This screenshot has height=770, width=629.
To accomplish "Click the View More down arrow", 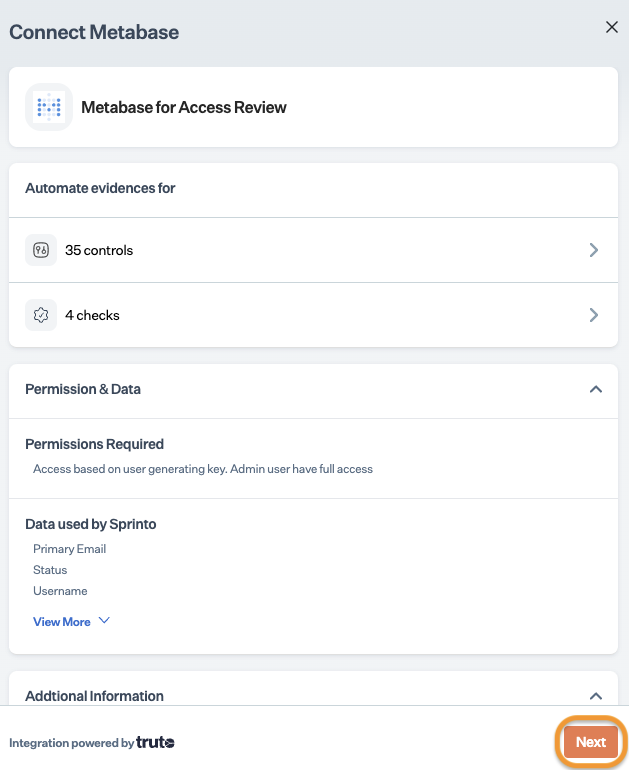I will [104, 621].
